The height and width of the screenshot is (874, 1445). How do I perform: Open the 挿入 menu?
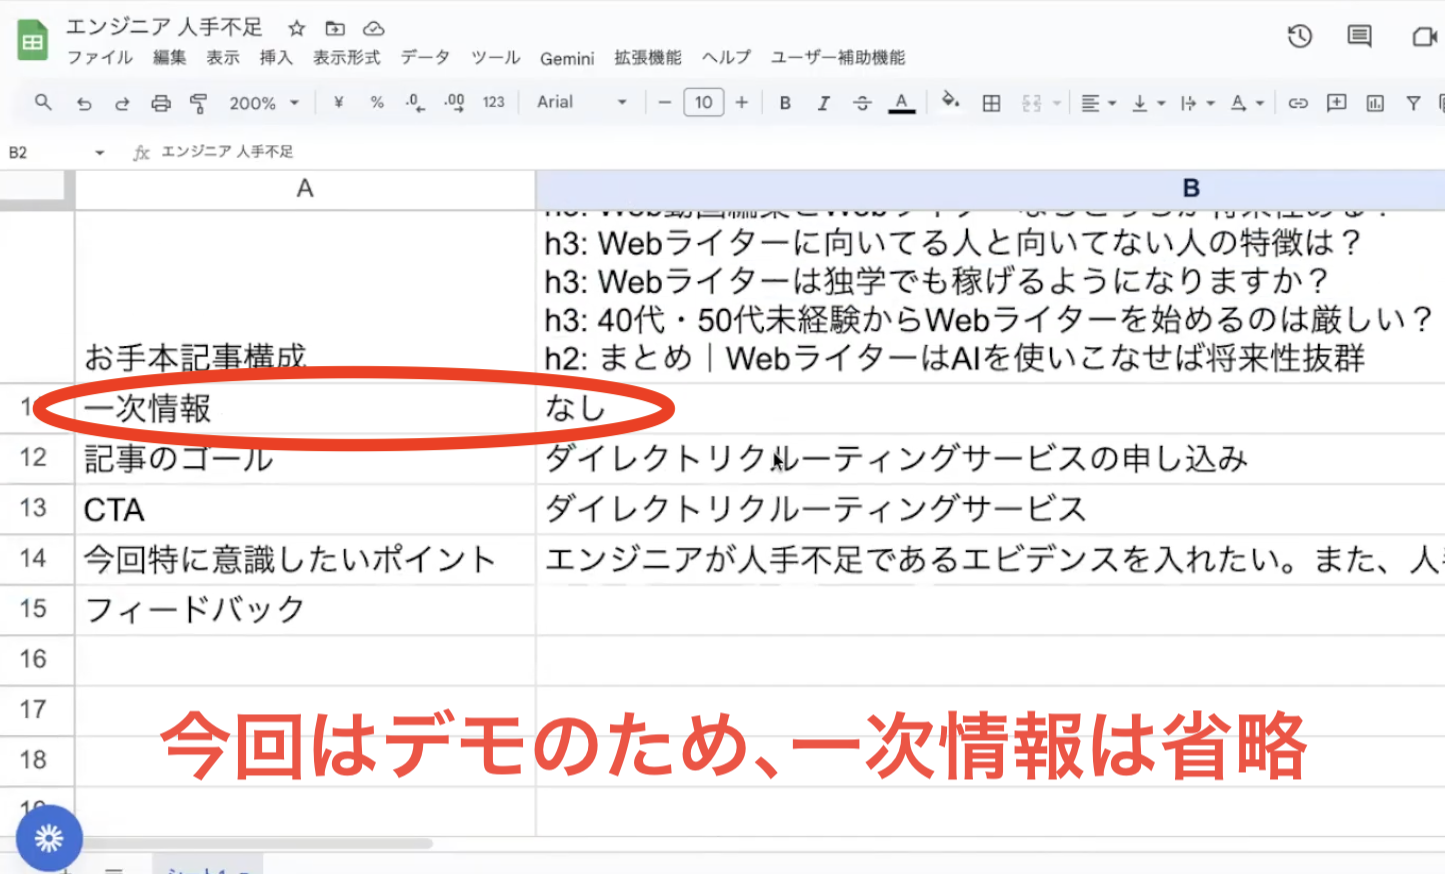point(276,58)
